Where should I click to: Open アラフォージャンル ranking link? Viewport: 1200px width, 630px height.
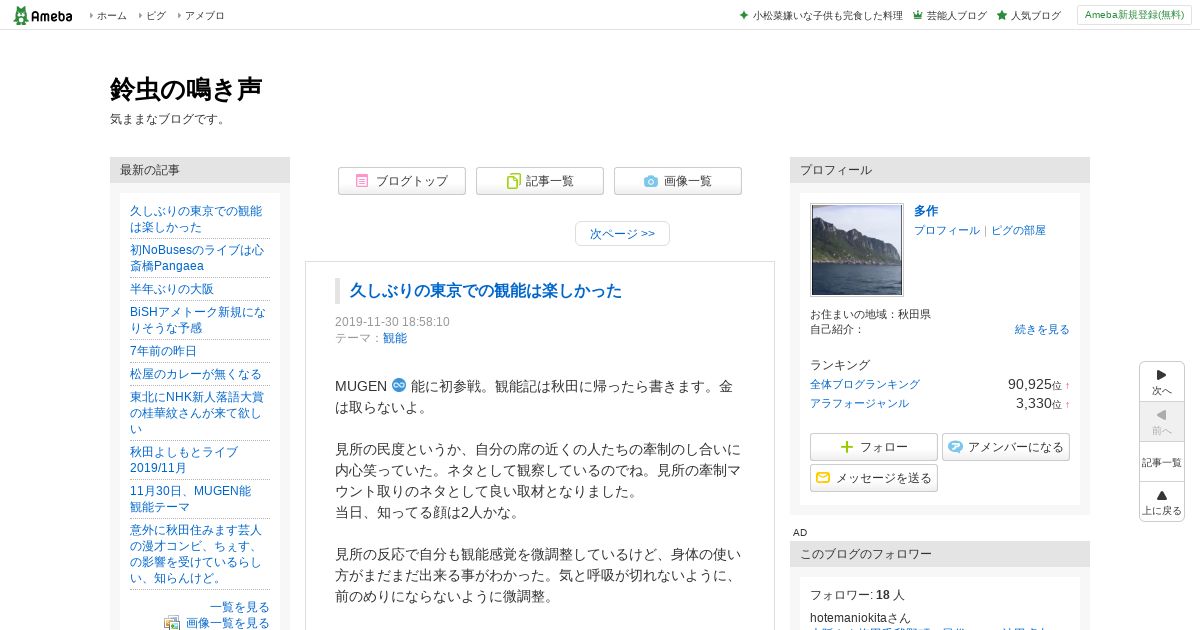pos(859,403)
